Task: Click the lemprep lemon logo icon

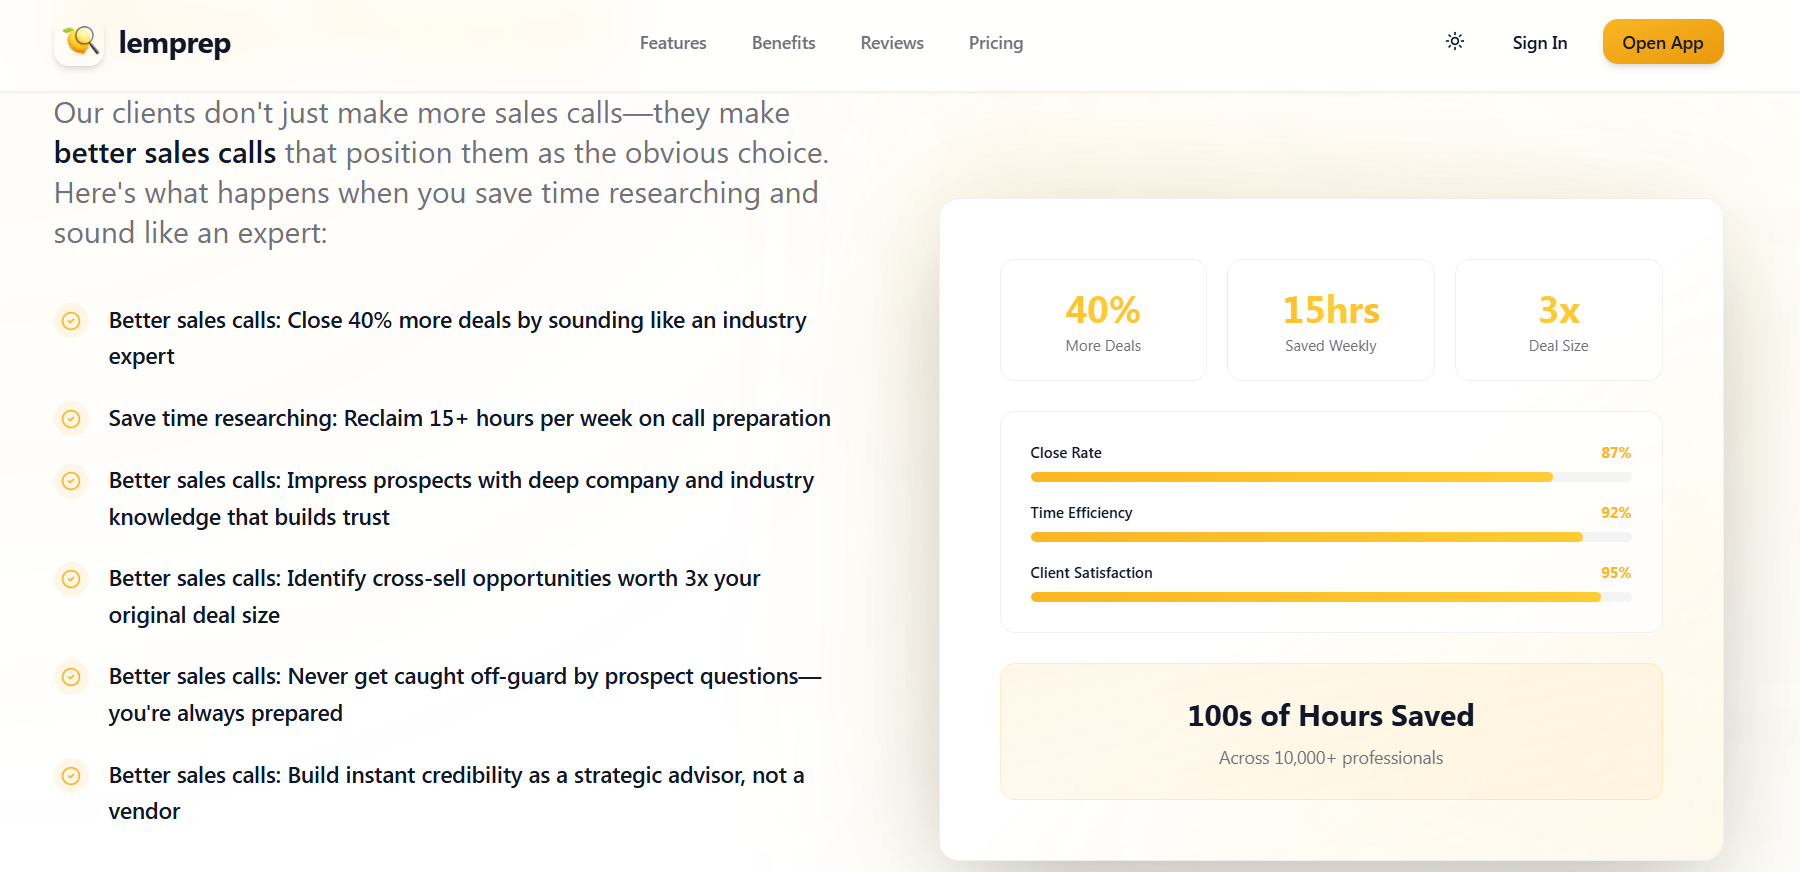Action: pyautogui.click(x=80, y=42)
